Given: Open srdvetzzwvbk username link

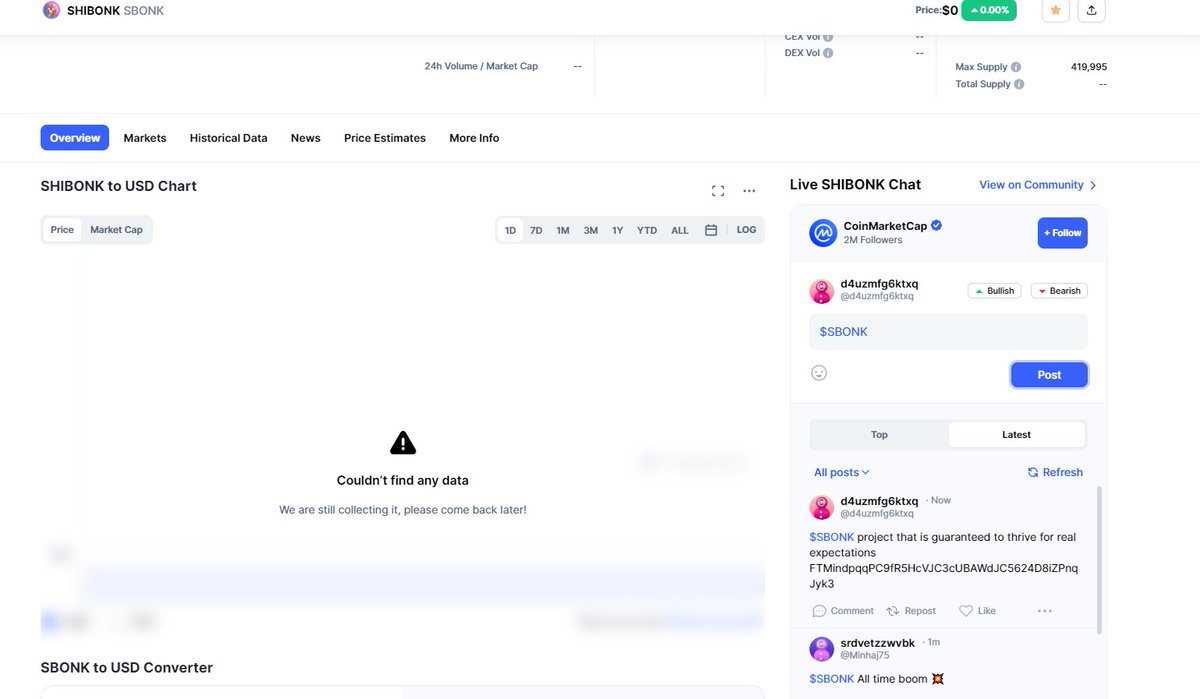Looking at the screenshot, I should tap(877, 643).
